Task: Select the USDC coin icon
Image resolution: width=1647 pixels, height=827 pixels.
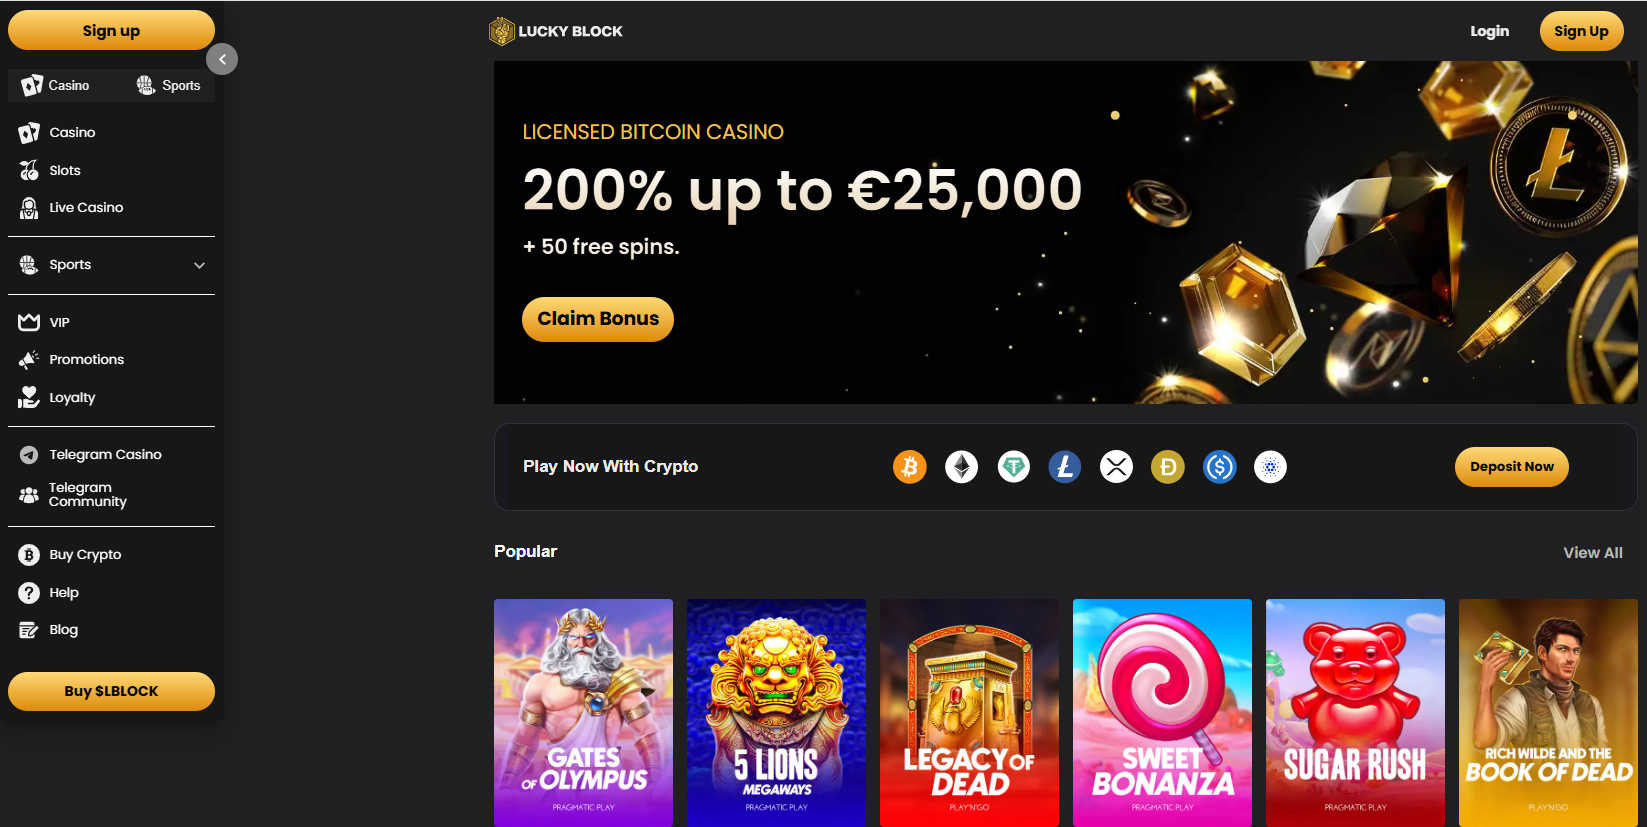Action: (x=1220, y=467)
